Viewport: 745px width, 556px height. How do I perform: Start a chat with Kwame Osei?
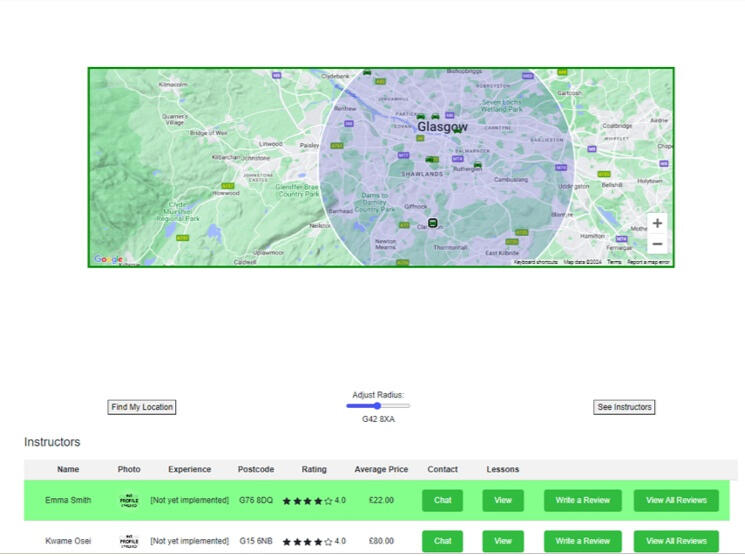point(442,541)
